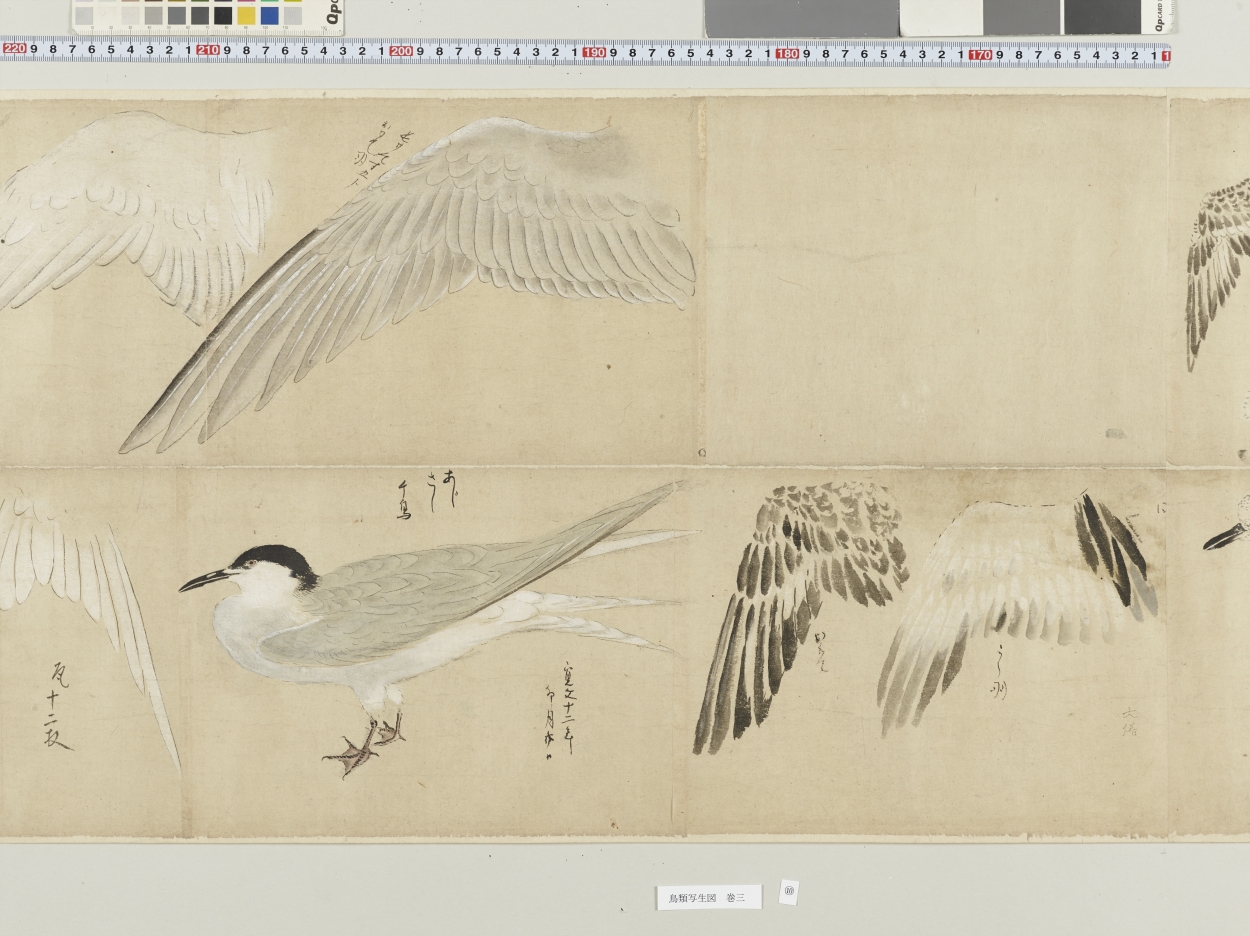Select the 寛文十二年 date inscription below the tern
The width and height of the screenshot is (1250, 936).
click(x=561, y=709)
